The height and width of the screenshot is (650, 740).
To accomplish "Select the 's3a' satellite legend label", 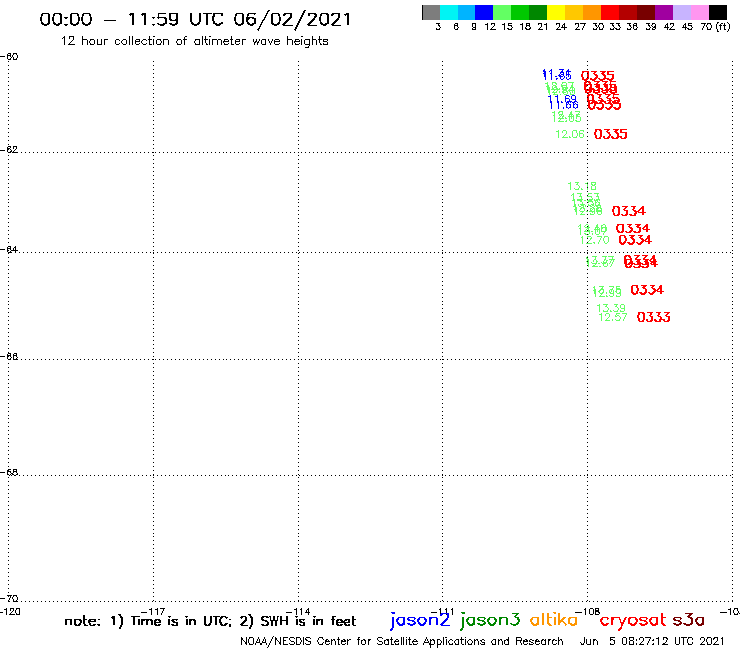I will (x=688, y=620).
